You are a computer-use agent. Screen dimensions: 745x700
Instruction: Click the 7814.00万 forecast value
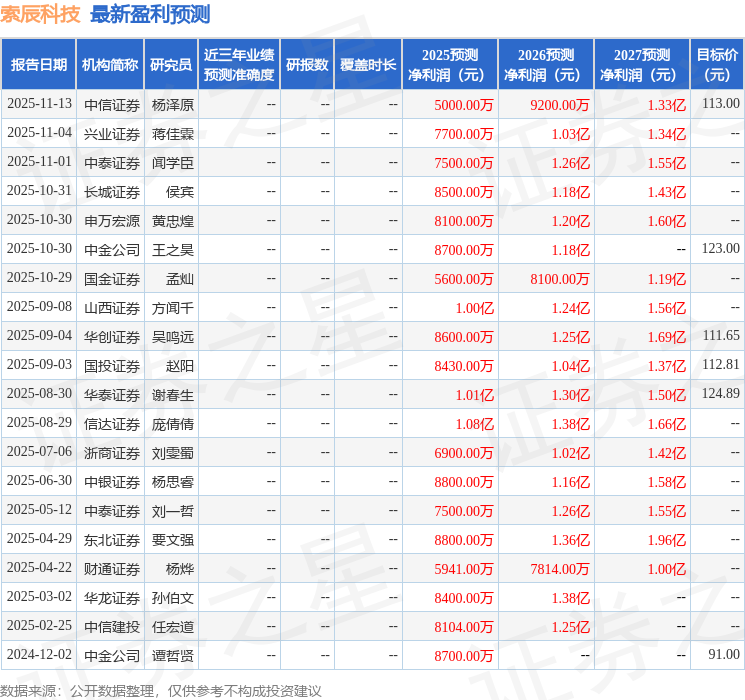click(560, 569)
